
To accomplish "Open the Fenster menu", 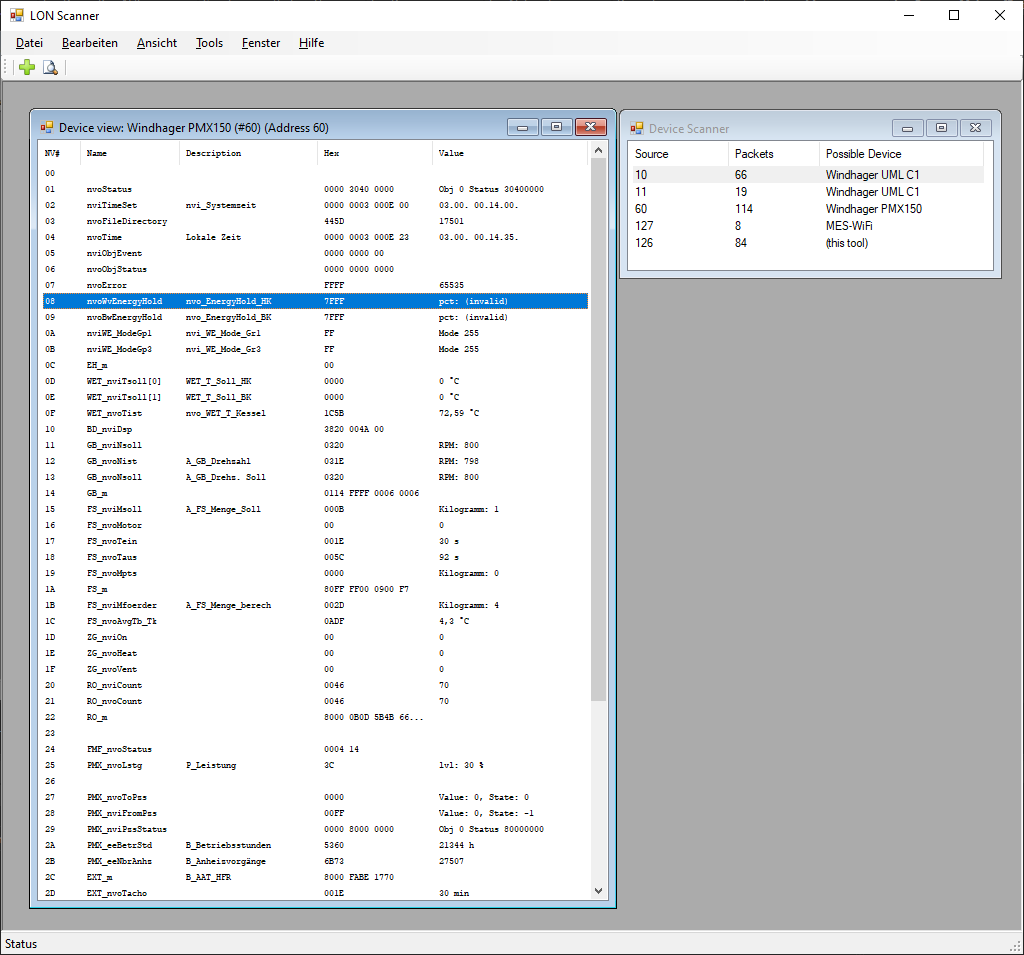I will point(261,43).
